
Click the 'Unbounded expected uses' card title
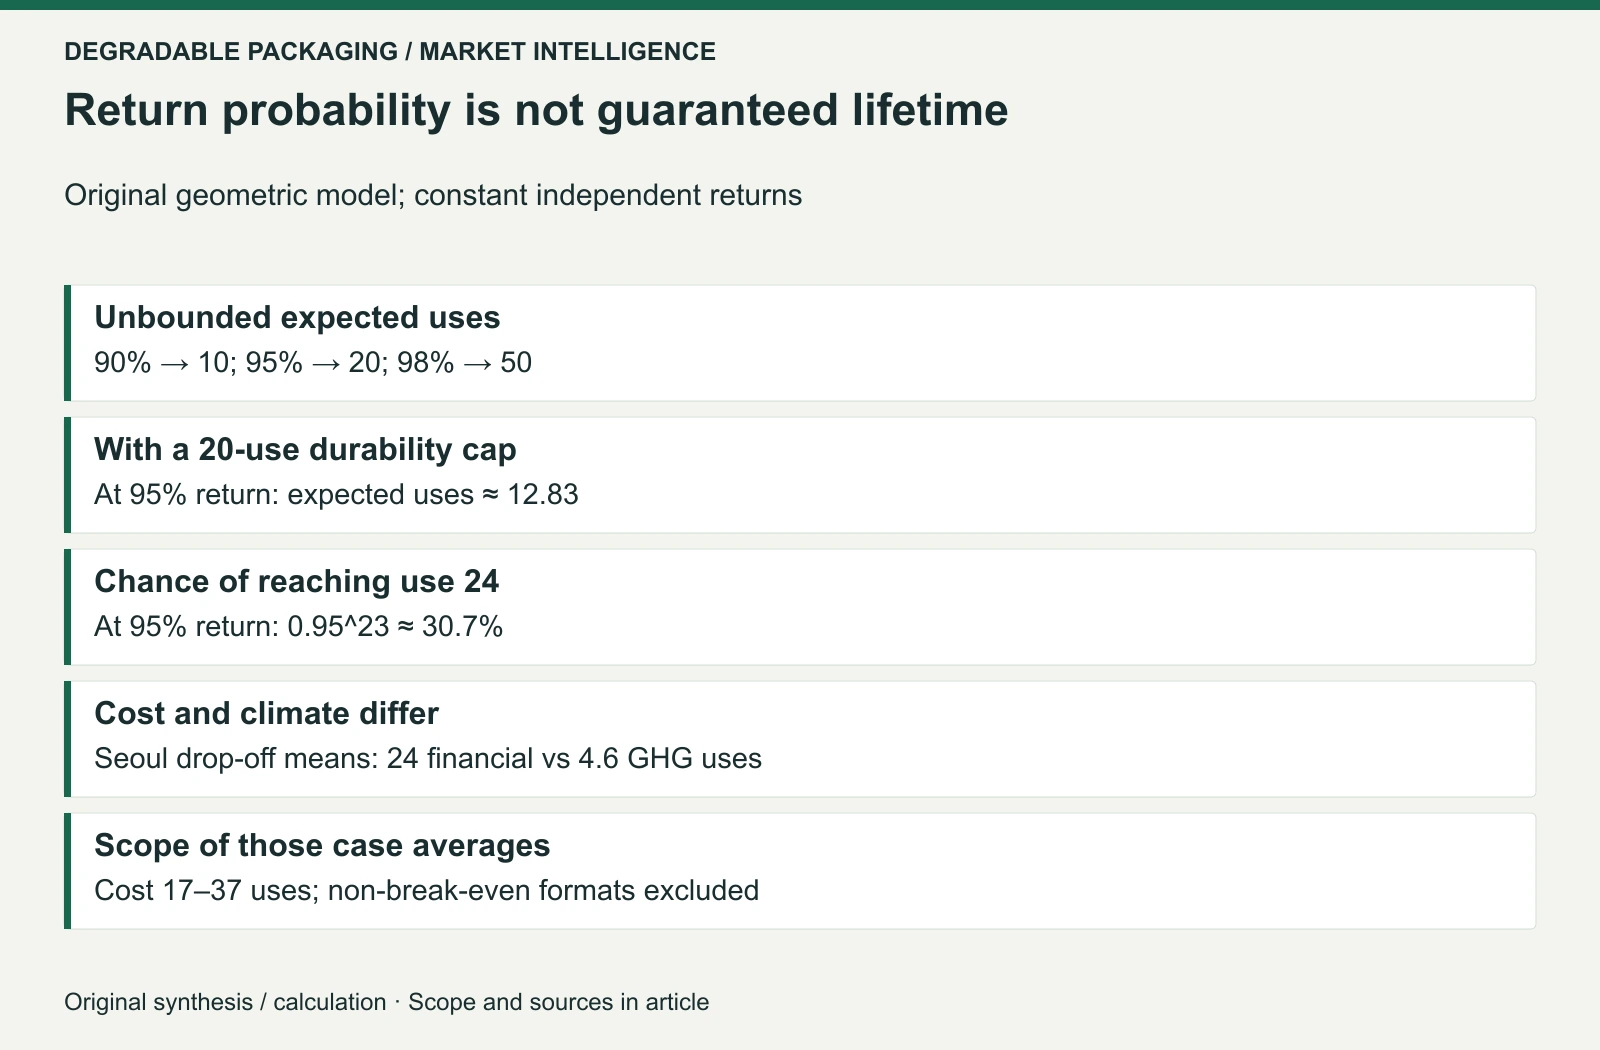[297, 317]
